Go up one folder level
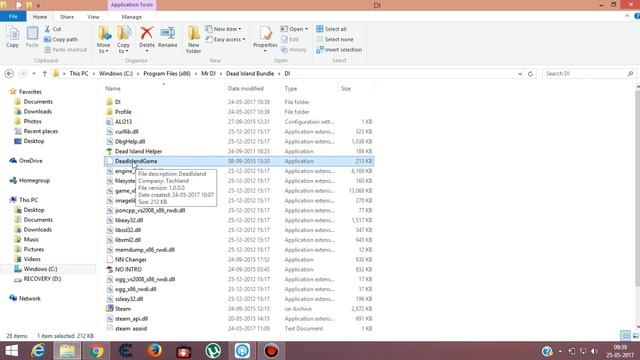 [x=44, y=74]
